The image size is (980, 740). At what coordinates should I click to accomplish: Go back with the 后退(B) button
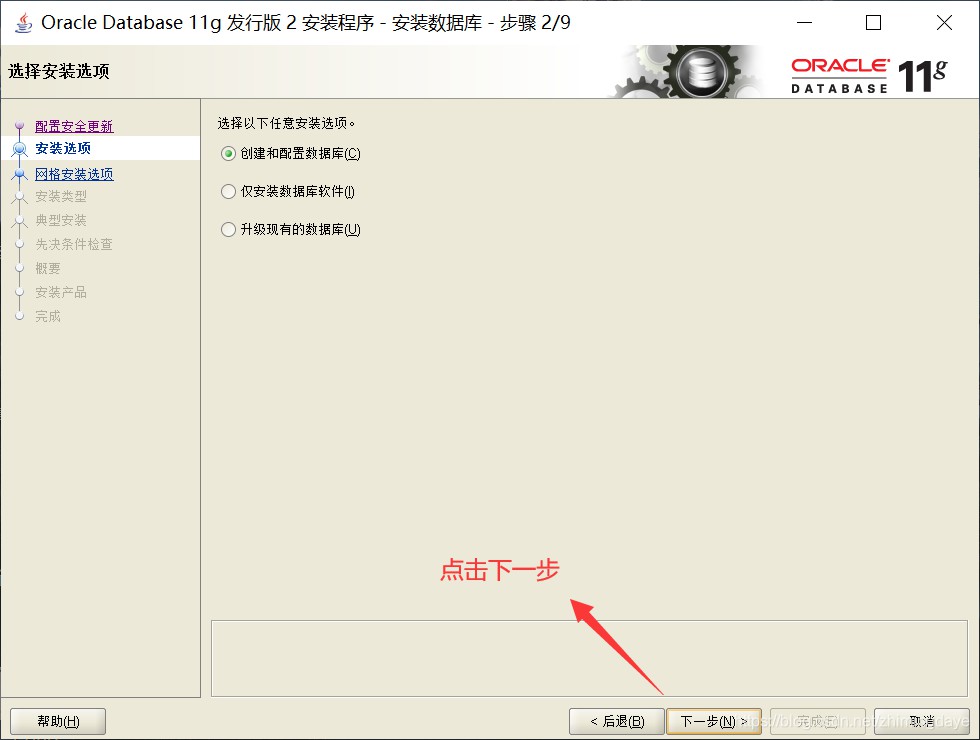[615, 721]
